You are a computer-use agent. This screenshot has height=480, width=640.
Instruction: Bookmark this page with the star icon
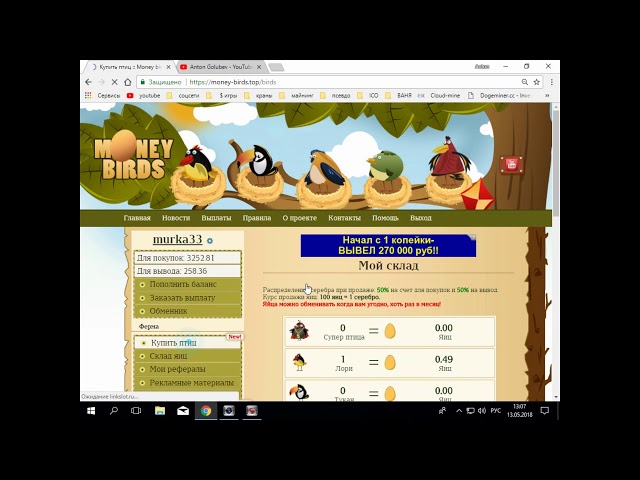pyautogui.click(x=538, y=82)
